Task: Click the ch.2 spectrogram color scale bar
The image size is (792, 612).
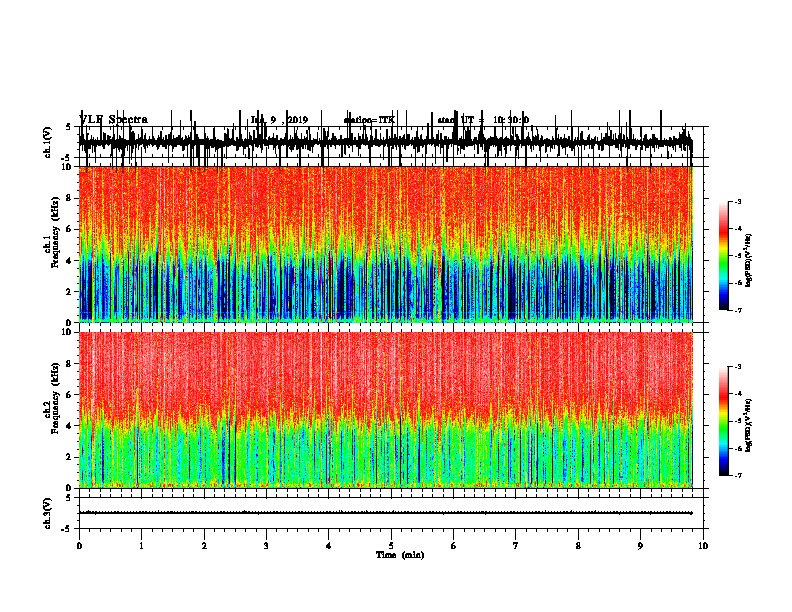Action: point(723,421)
